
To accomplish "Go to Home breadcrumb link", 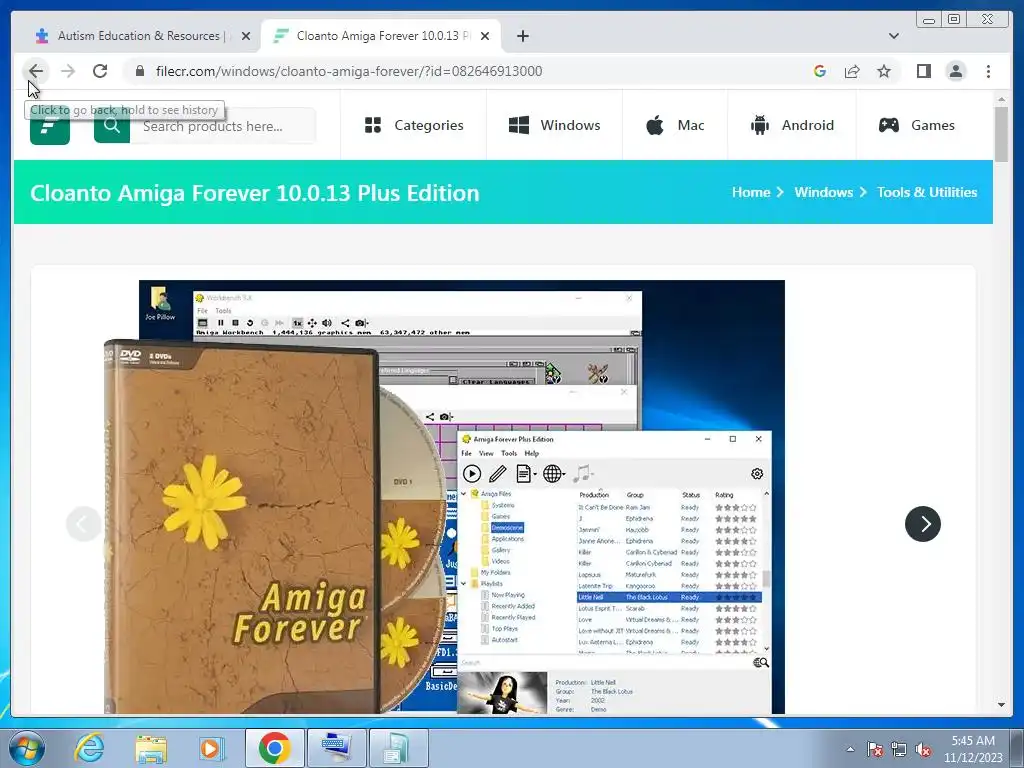I will [751, 192].
